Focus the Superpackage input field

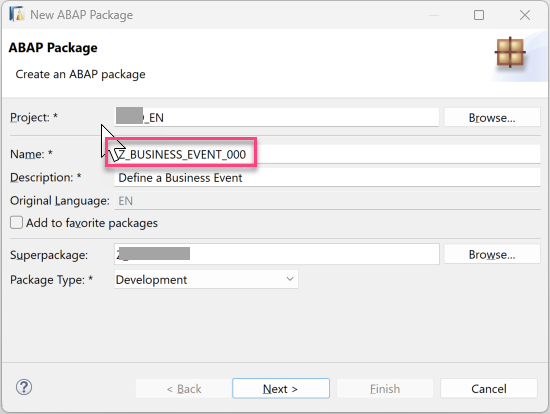tap(276, 254)
